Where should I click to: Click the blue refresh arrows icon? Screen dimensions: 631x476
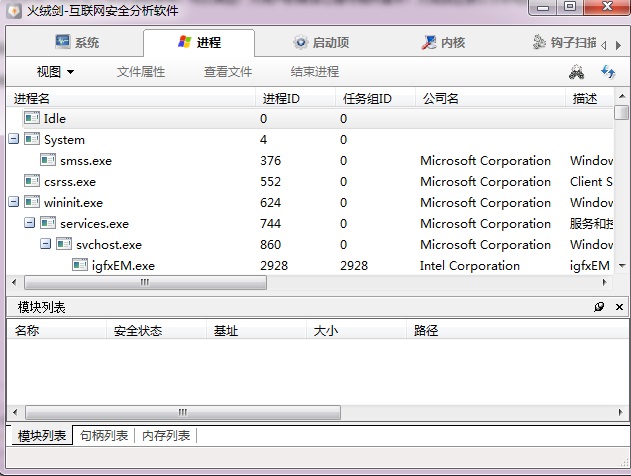(x=607, y=72)
